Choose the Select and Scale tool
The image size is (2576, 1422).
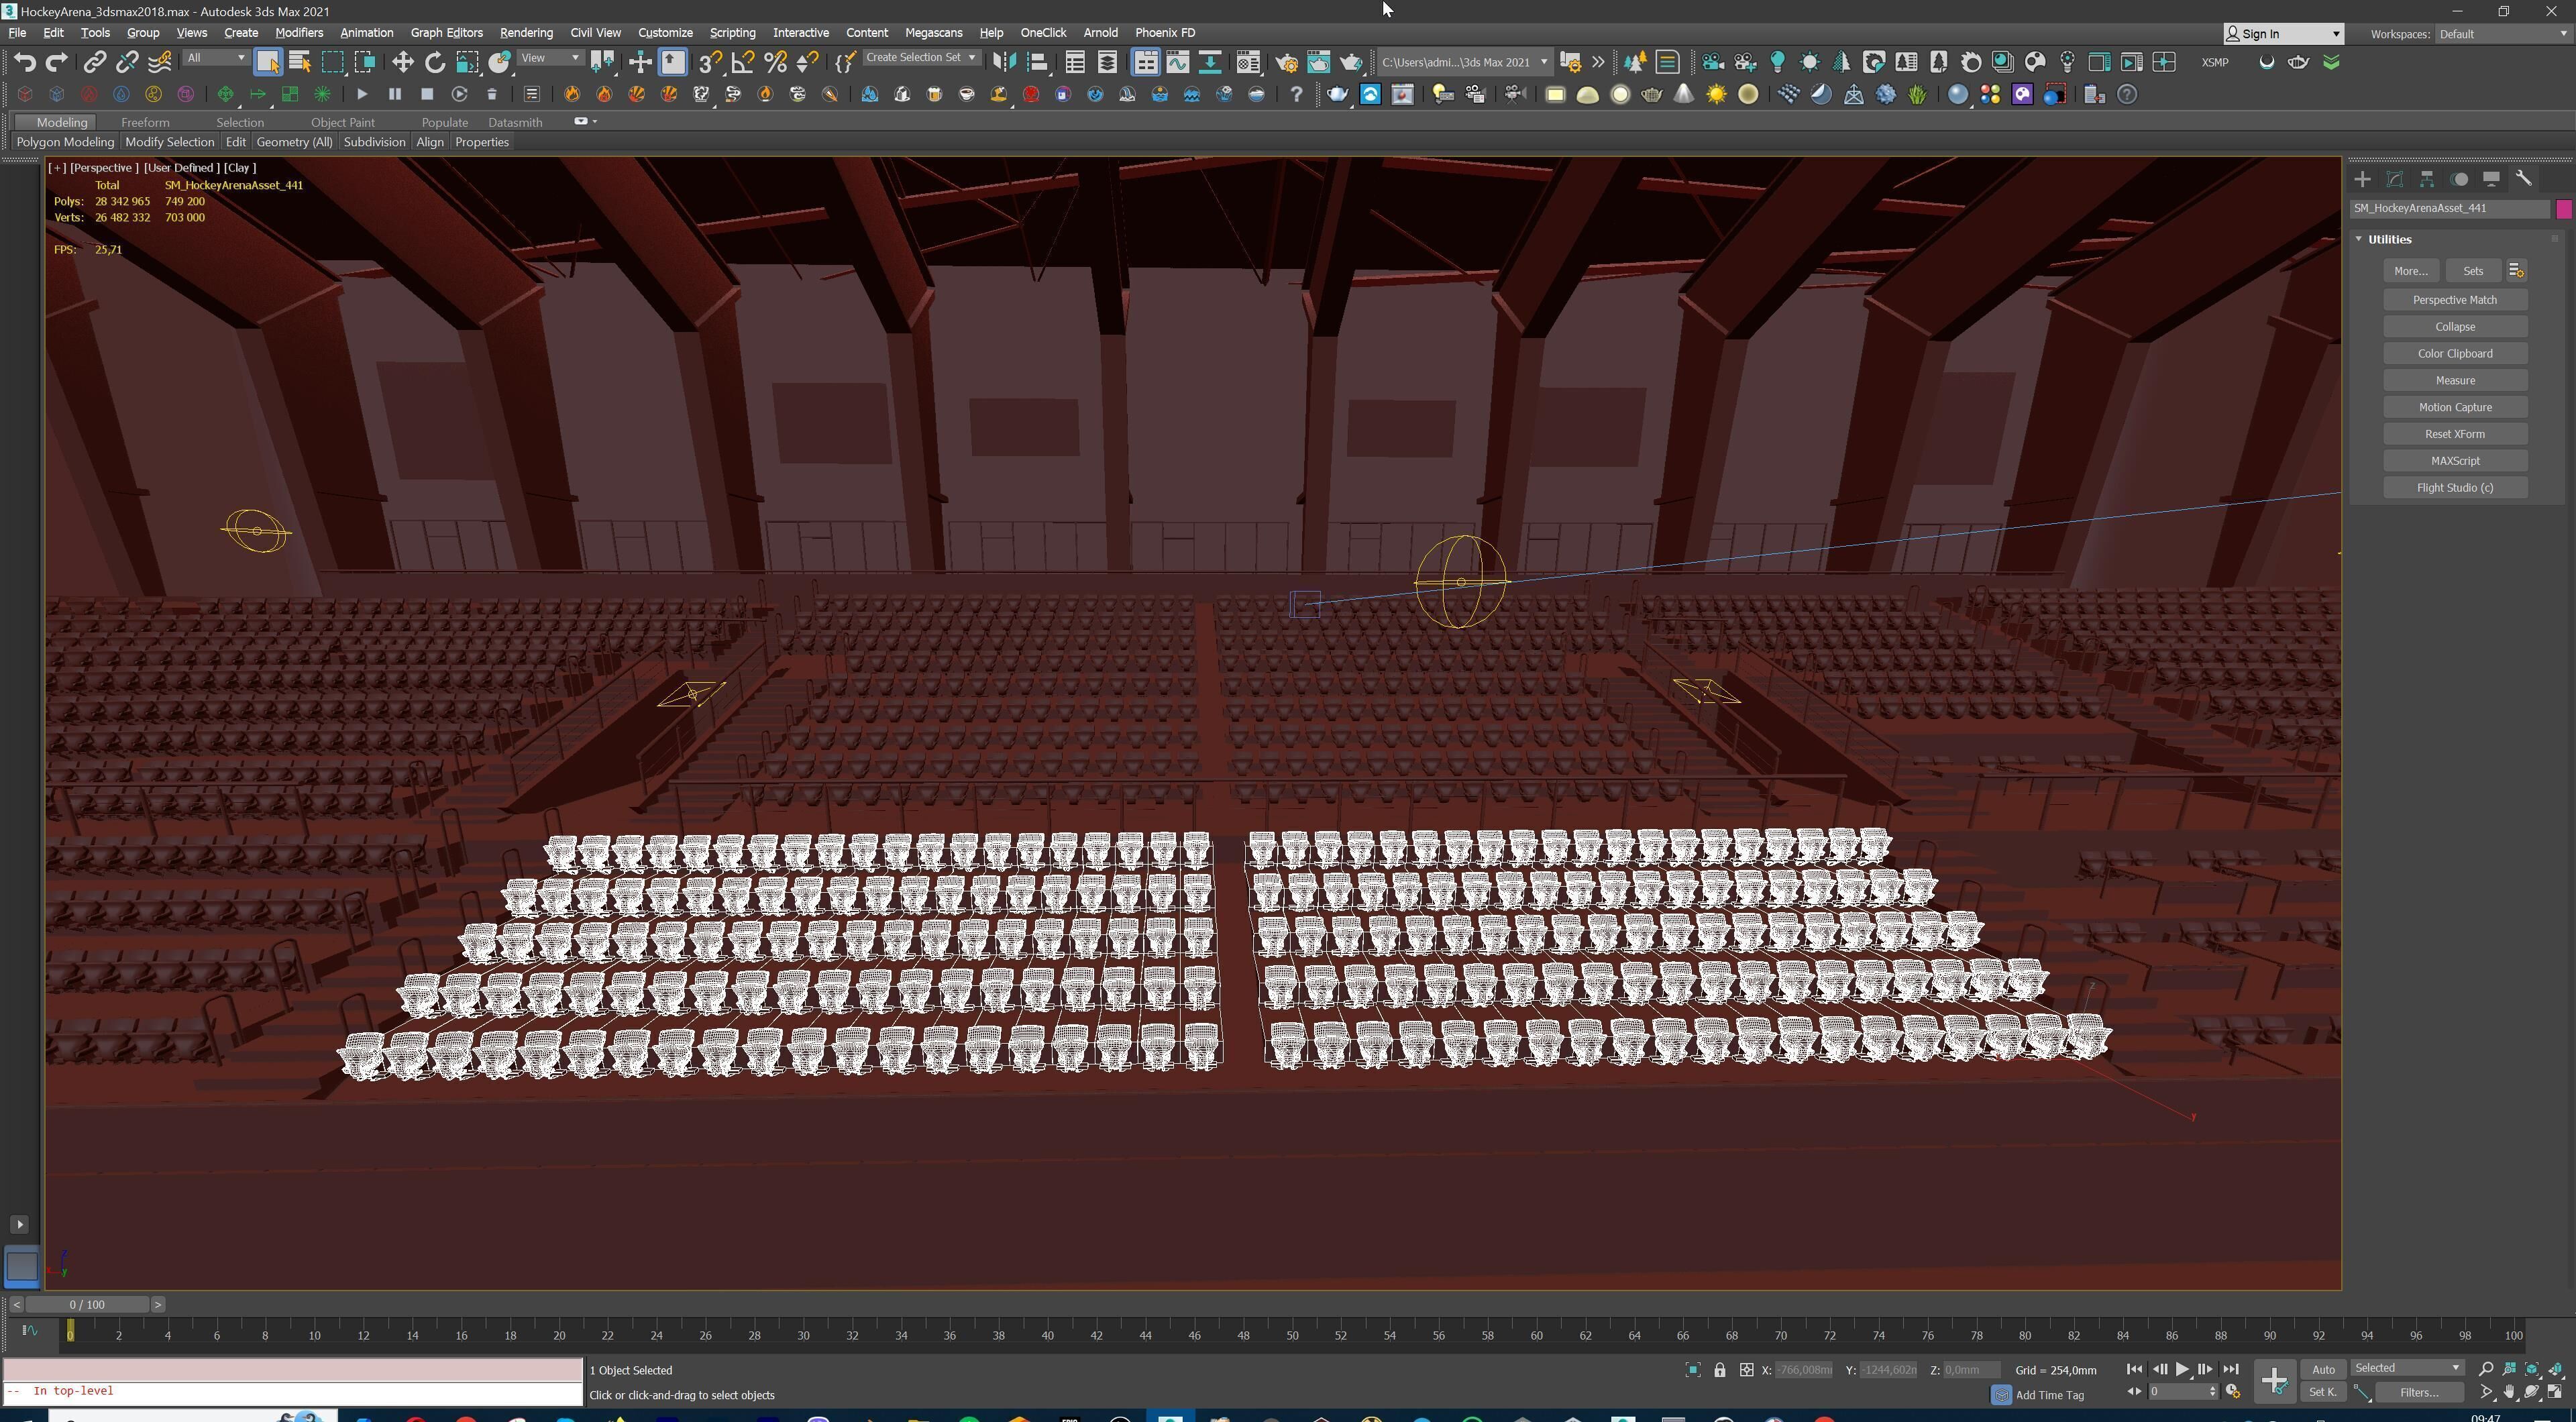coord(467,62)
